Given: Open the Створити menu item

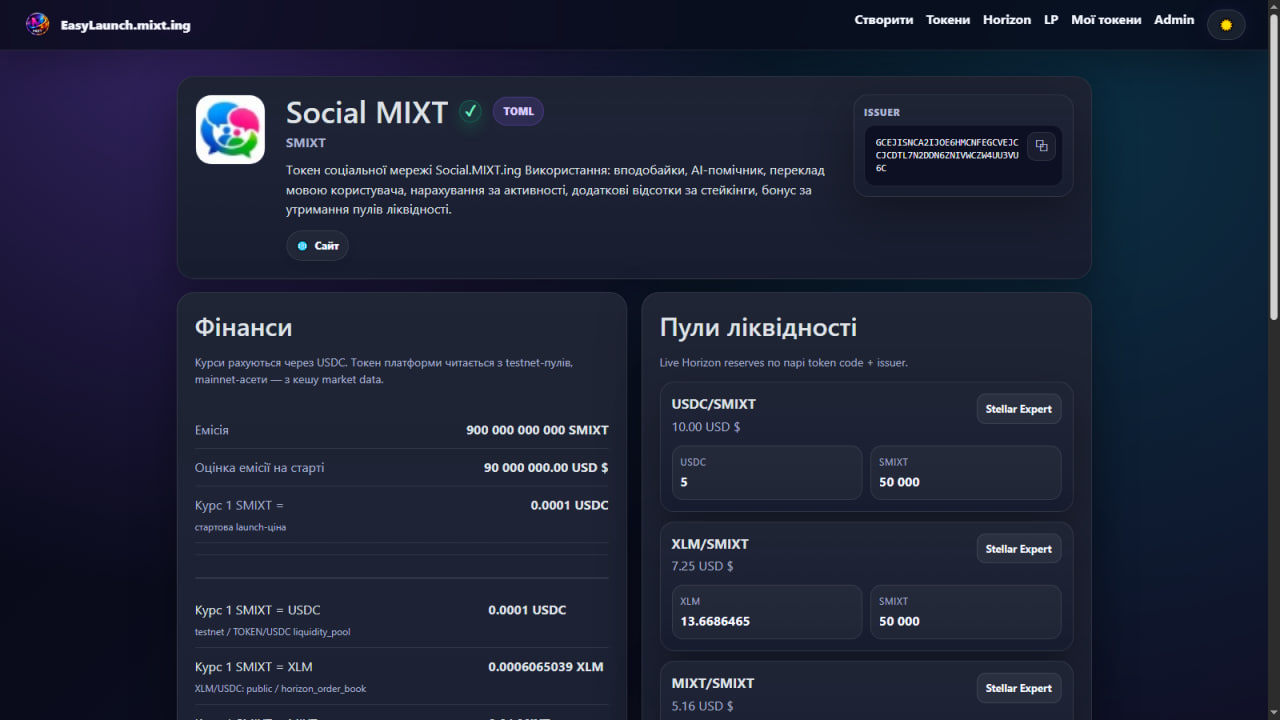Looking at the screenshot, I should point(884,20).
